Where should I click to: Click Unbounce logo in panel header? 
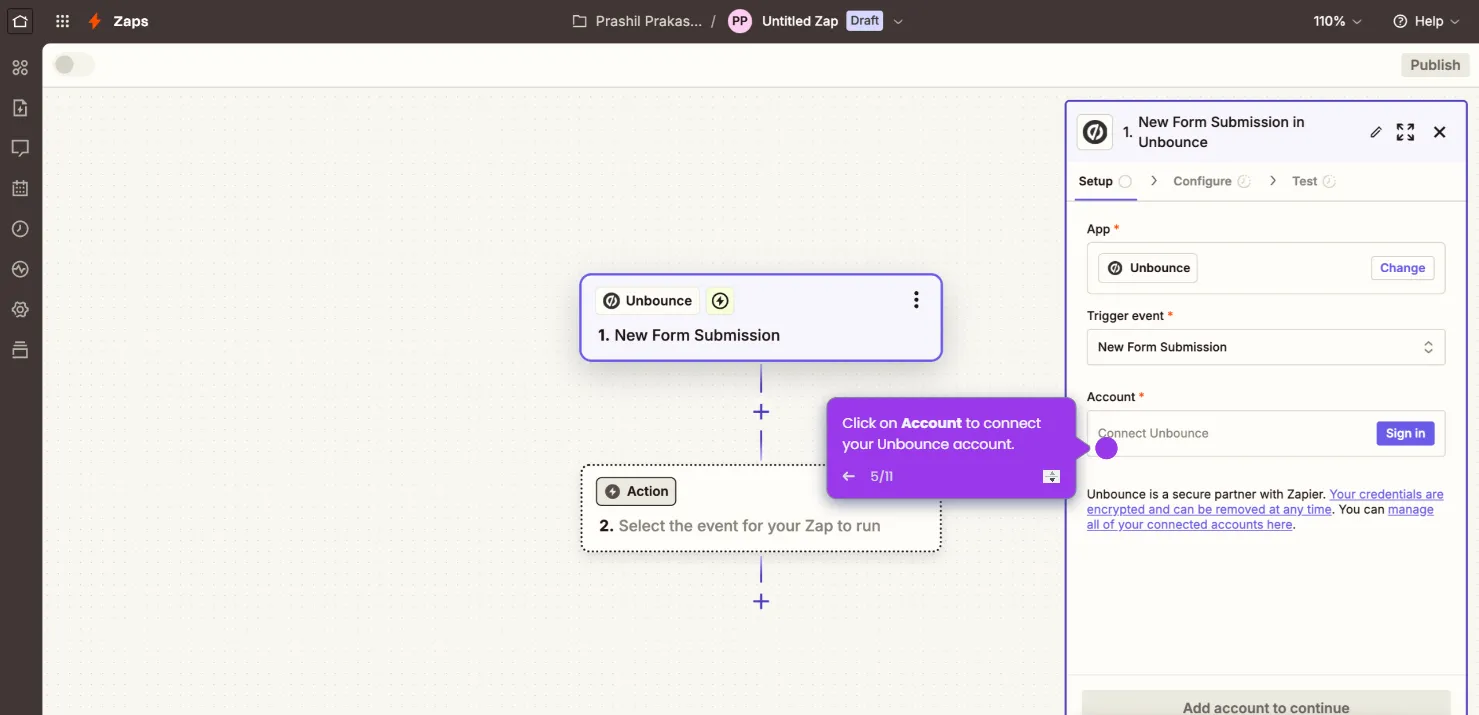pos(1095,132)
